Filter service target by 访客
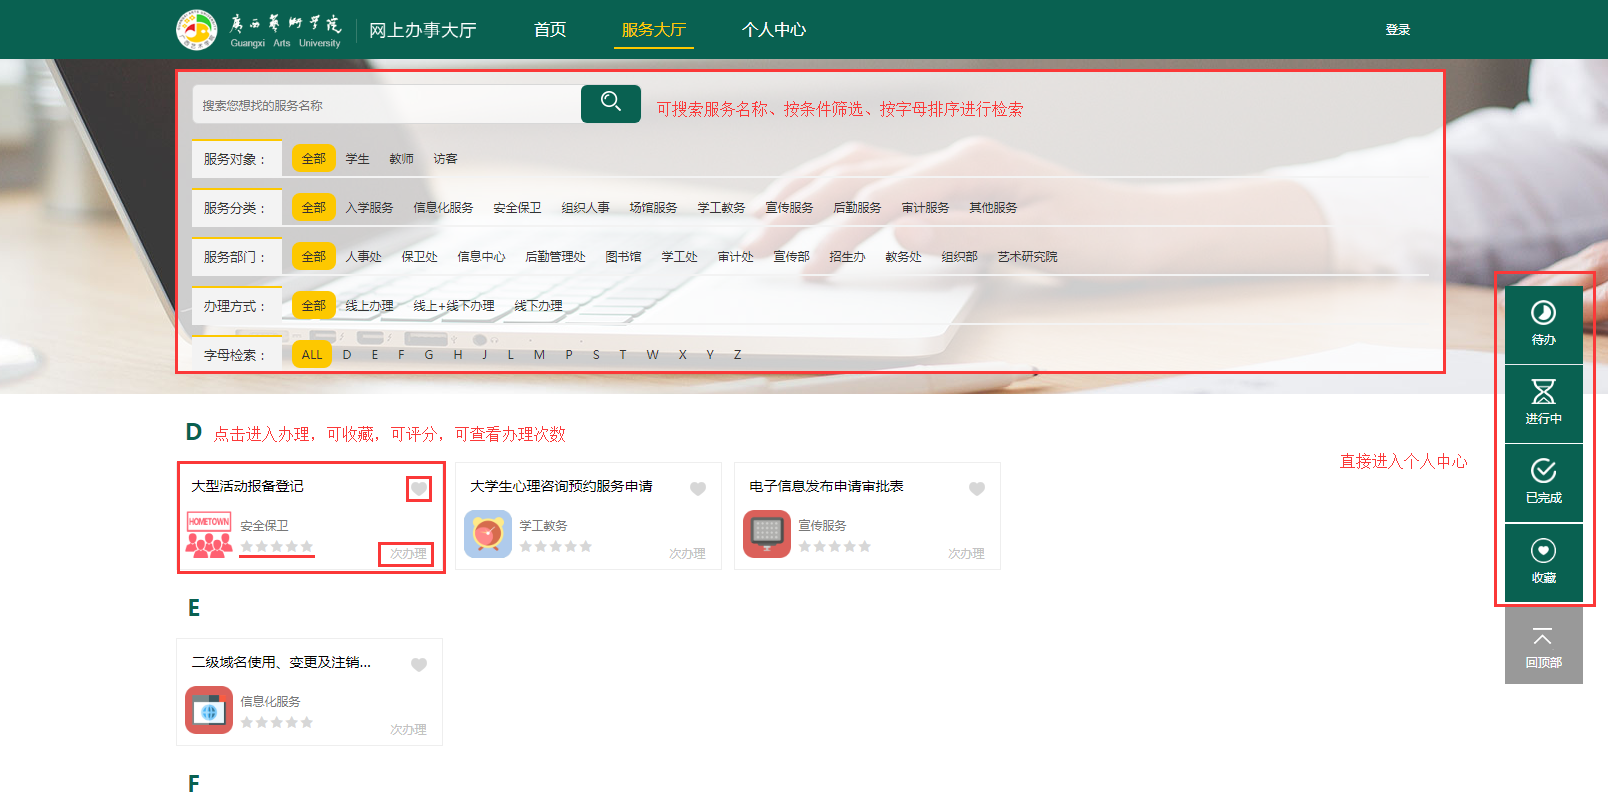The image size is (1608, 808). (x=446, y=158)
